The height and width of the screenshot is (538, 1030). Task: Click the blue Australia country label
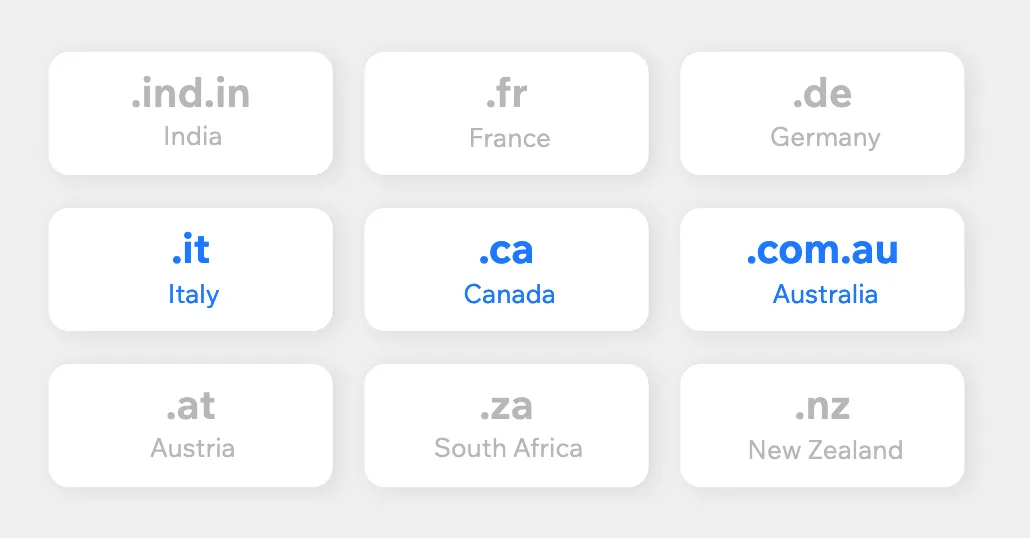(825, 294)
